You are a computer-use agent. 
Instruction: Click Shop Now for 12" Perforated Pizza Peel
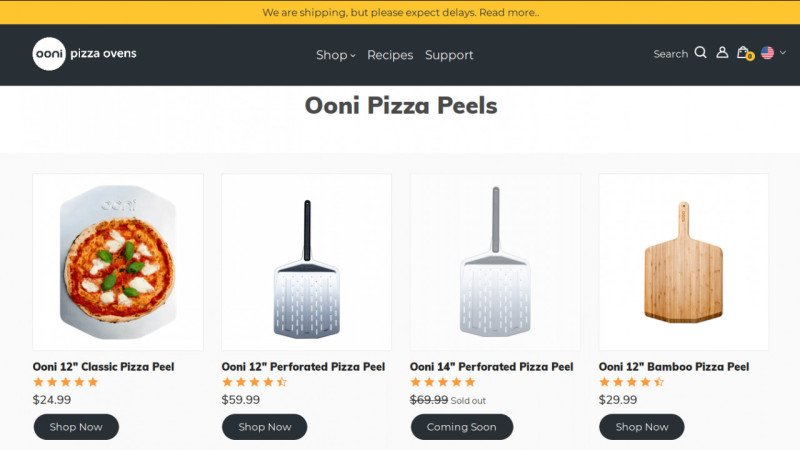(264, 427)
